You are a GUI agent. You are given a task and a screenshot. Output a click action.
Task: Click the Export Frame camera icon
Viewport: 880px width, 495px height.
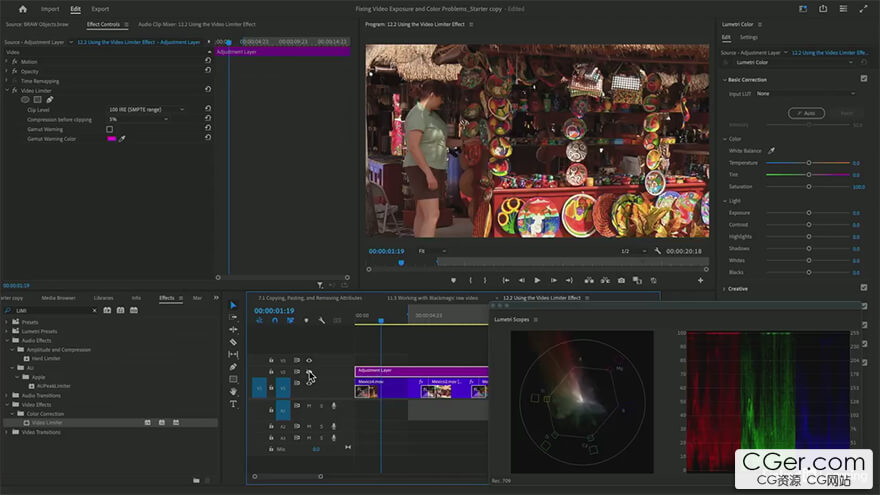pyautogui.click(x=621, y=280)
